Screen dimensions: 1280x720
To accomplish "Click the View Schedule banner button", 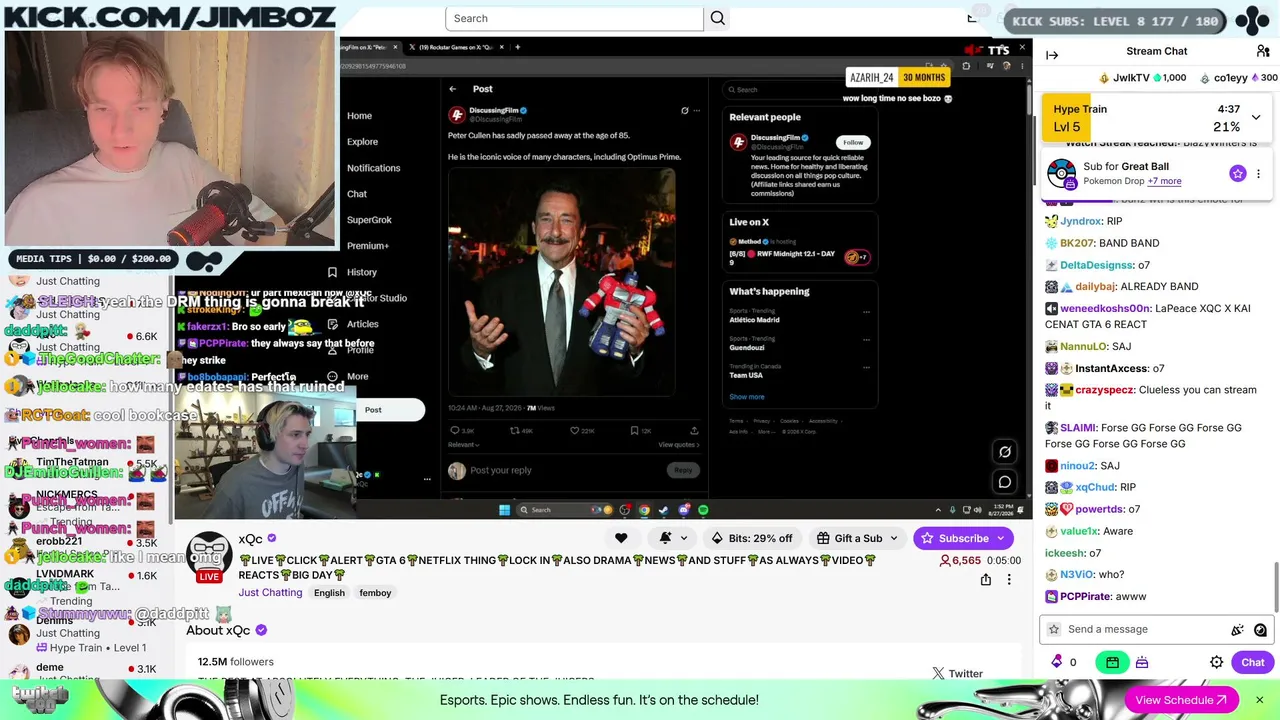I will tap(1181, 700).
